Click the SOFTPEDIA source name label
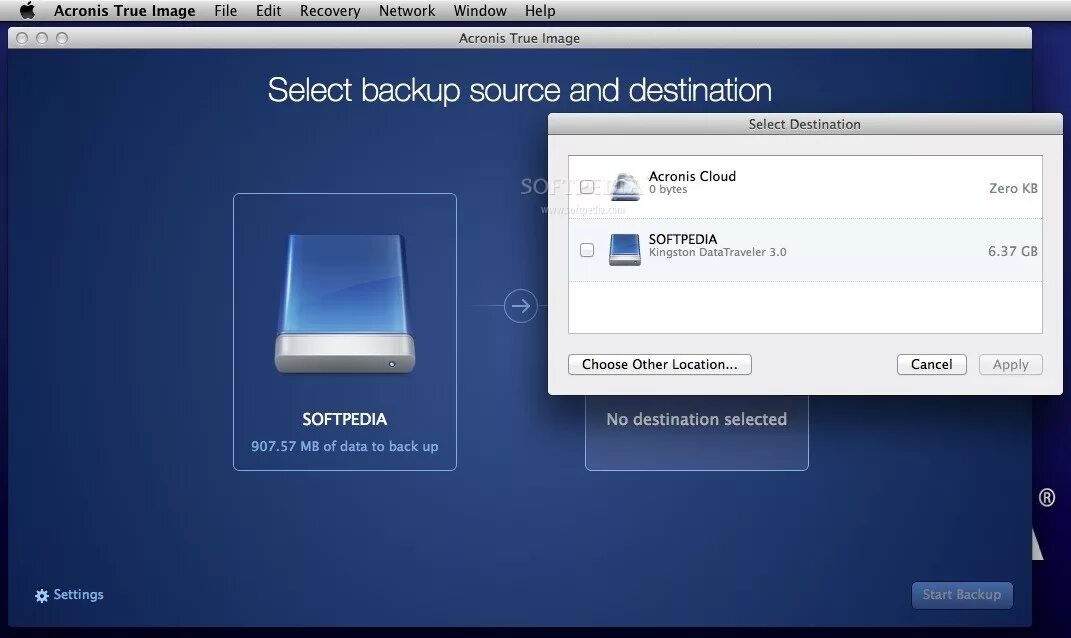 click(x=344, y=419)
